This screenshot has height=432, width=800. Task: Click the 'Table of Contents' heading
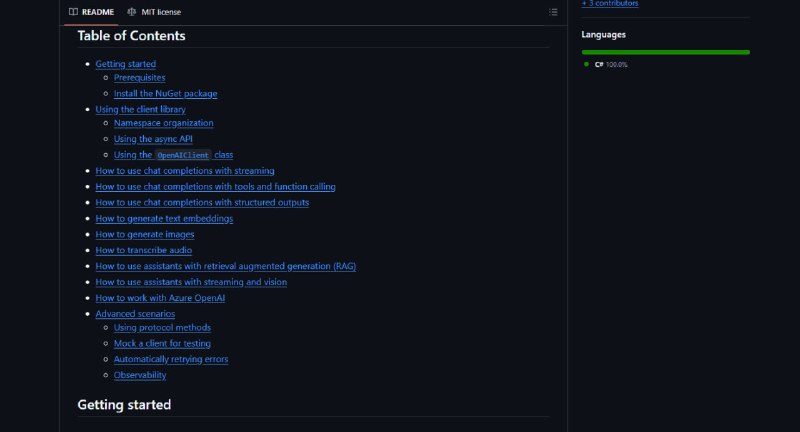point(132,36)
